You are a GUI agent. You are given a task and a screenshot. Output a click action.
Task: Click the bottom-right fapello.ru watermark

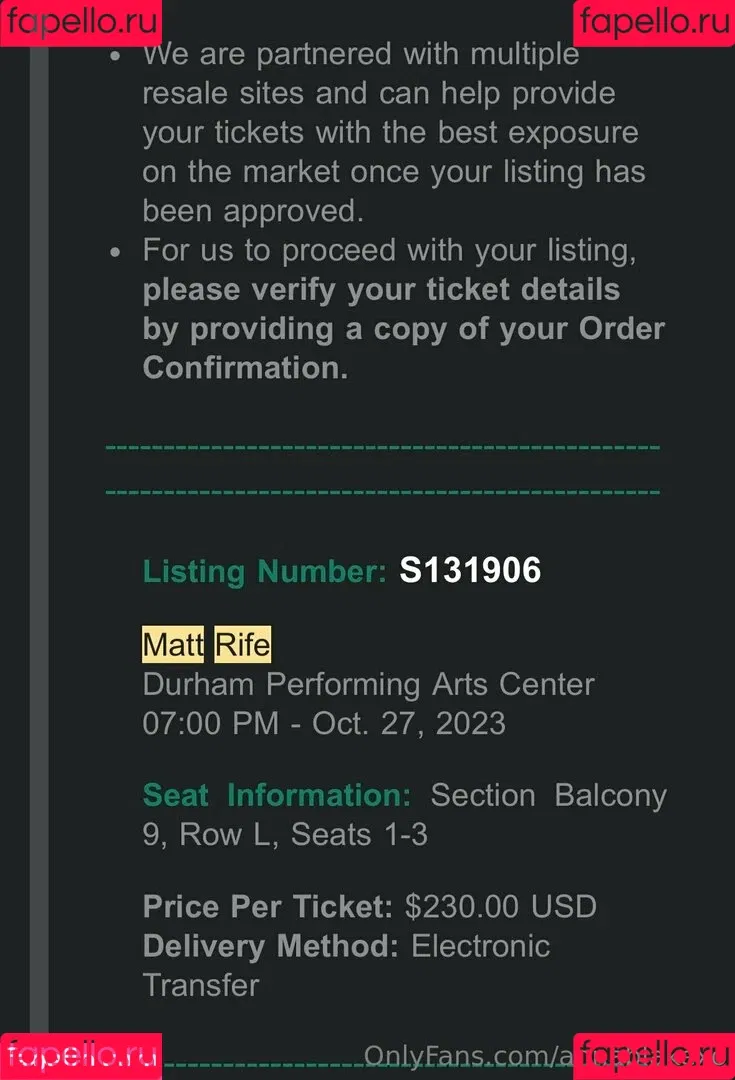[654, 1056]
